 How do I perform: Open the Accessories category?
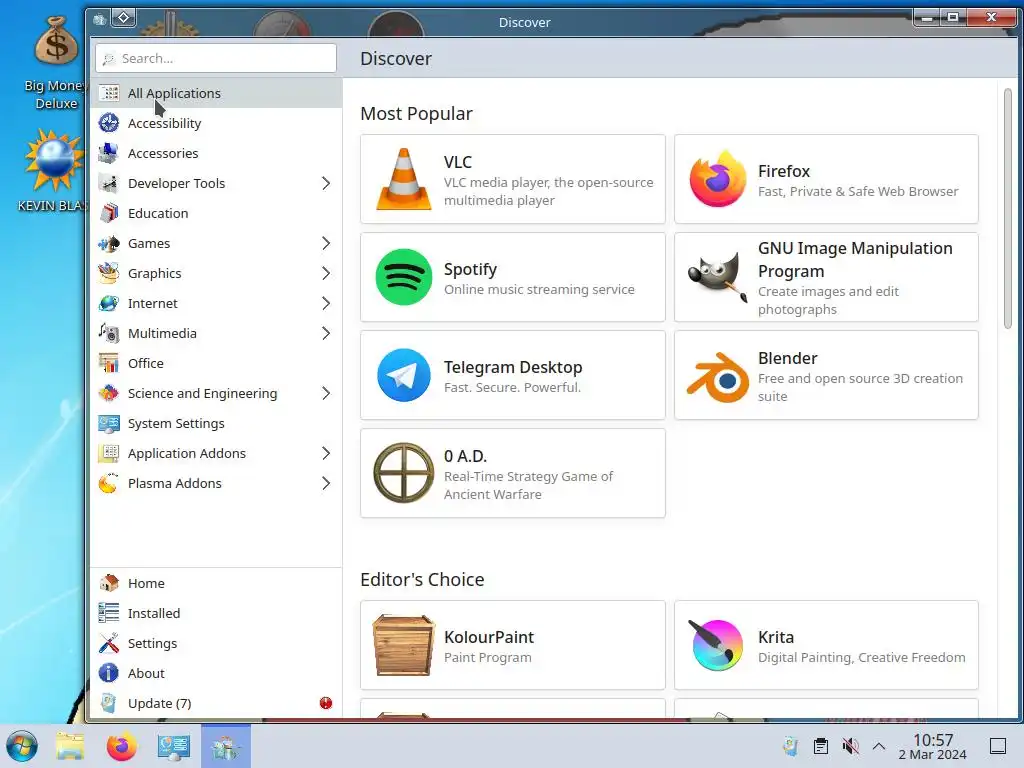tap(216, 153)
